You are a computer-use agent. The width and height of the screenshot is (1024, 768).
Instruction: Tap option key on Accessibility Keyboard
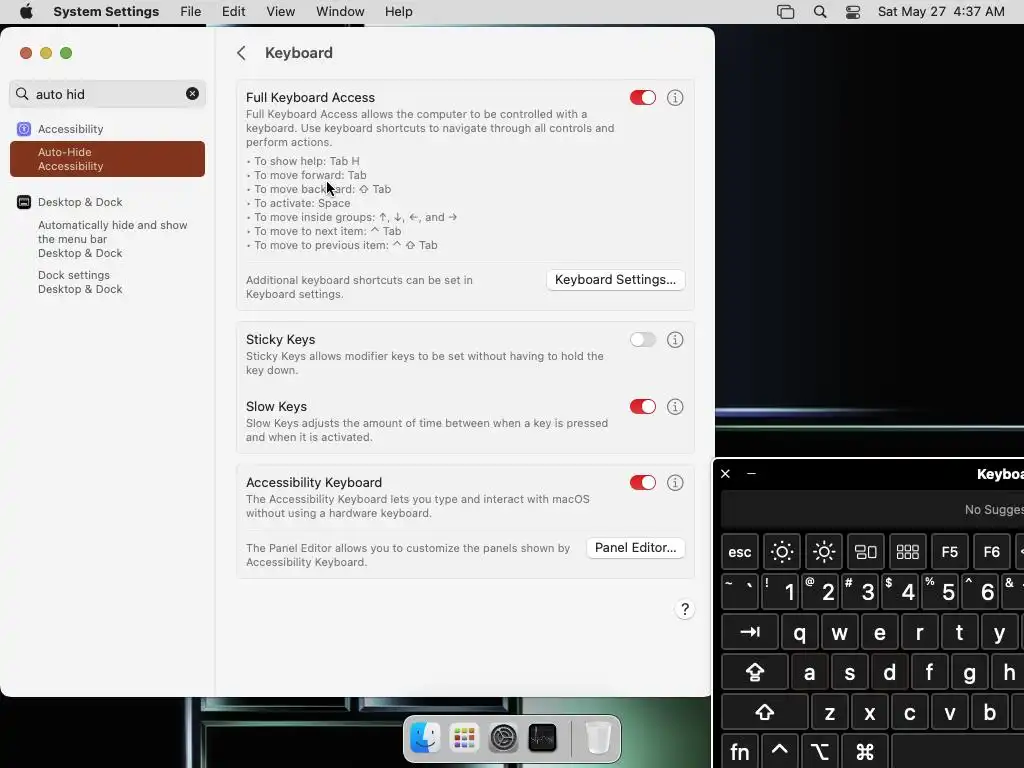(x=820, y=752)
